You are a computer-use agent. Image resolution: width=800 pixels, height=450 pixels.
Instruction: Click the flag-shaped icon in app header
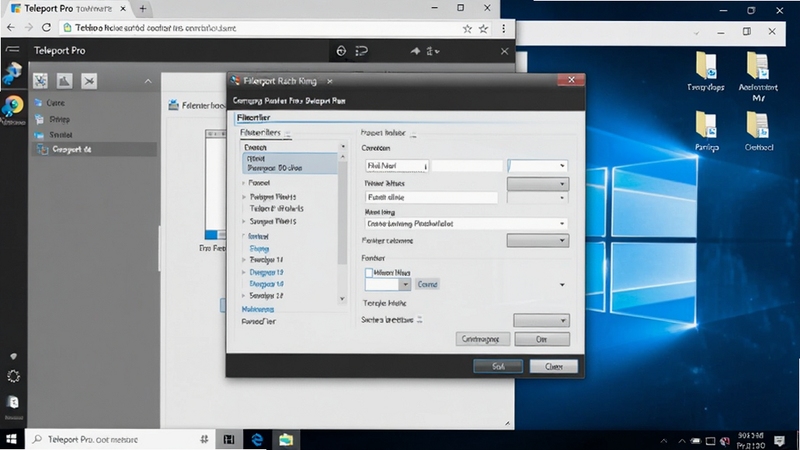(x=362, y=51)
